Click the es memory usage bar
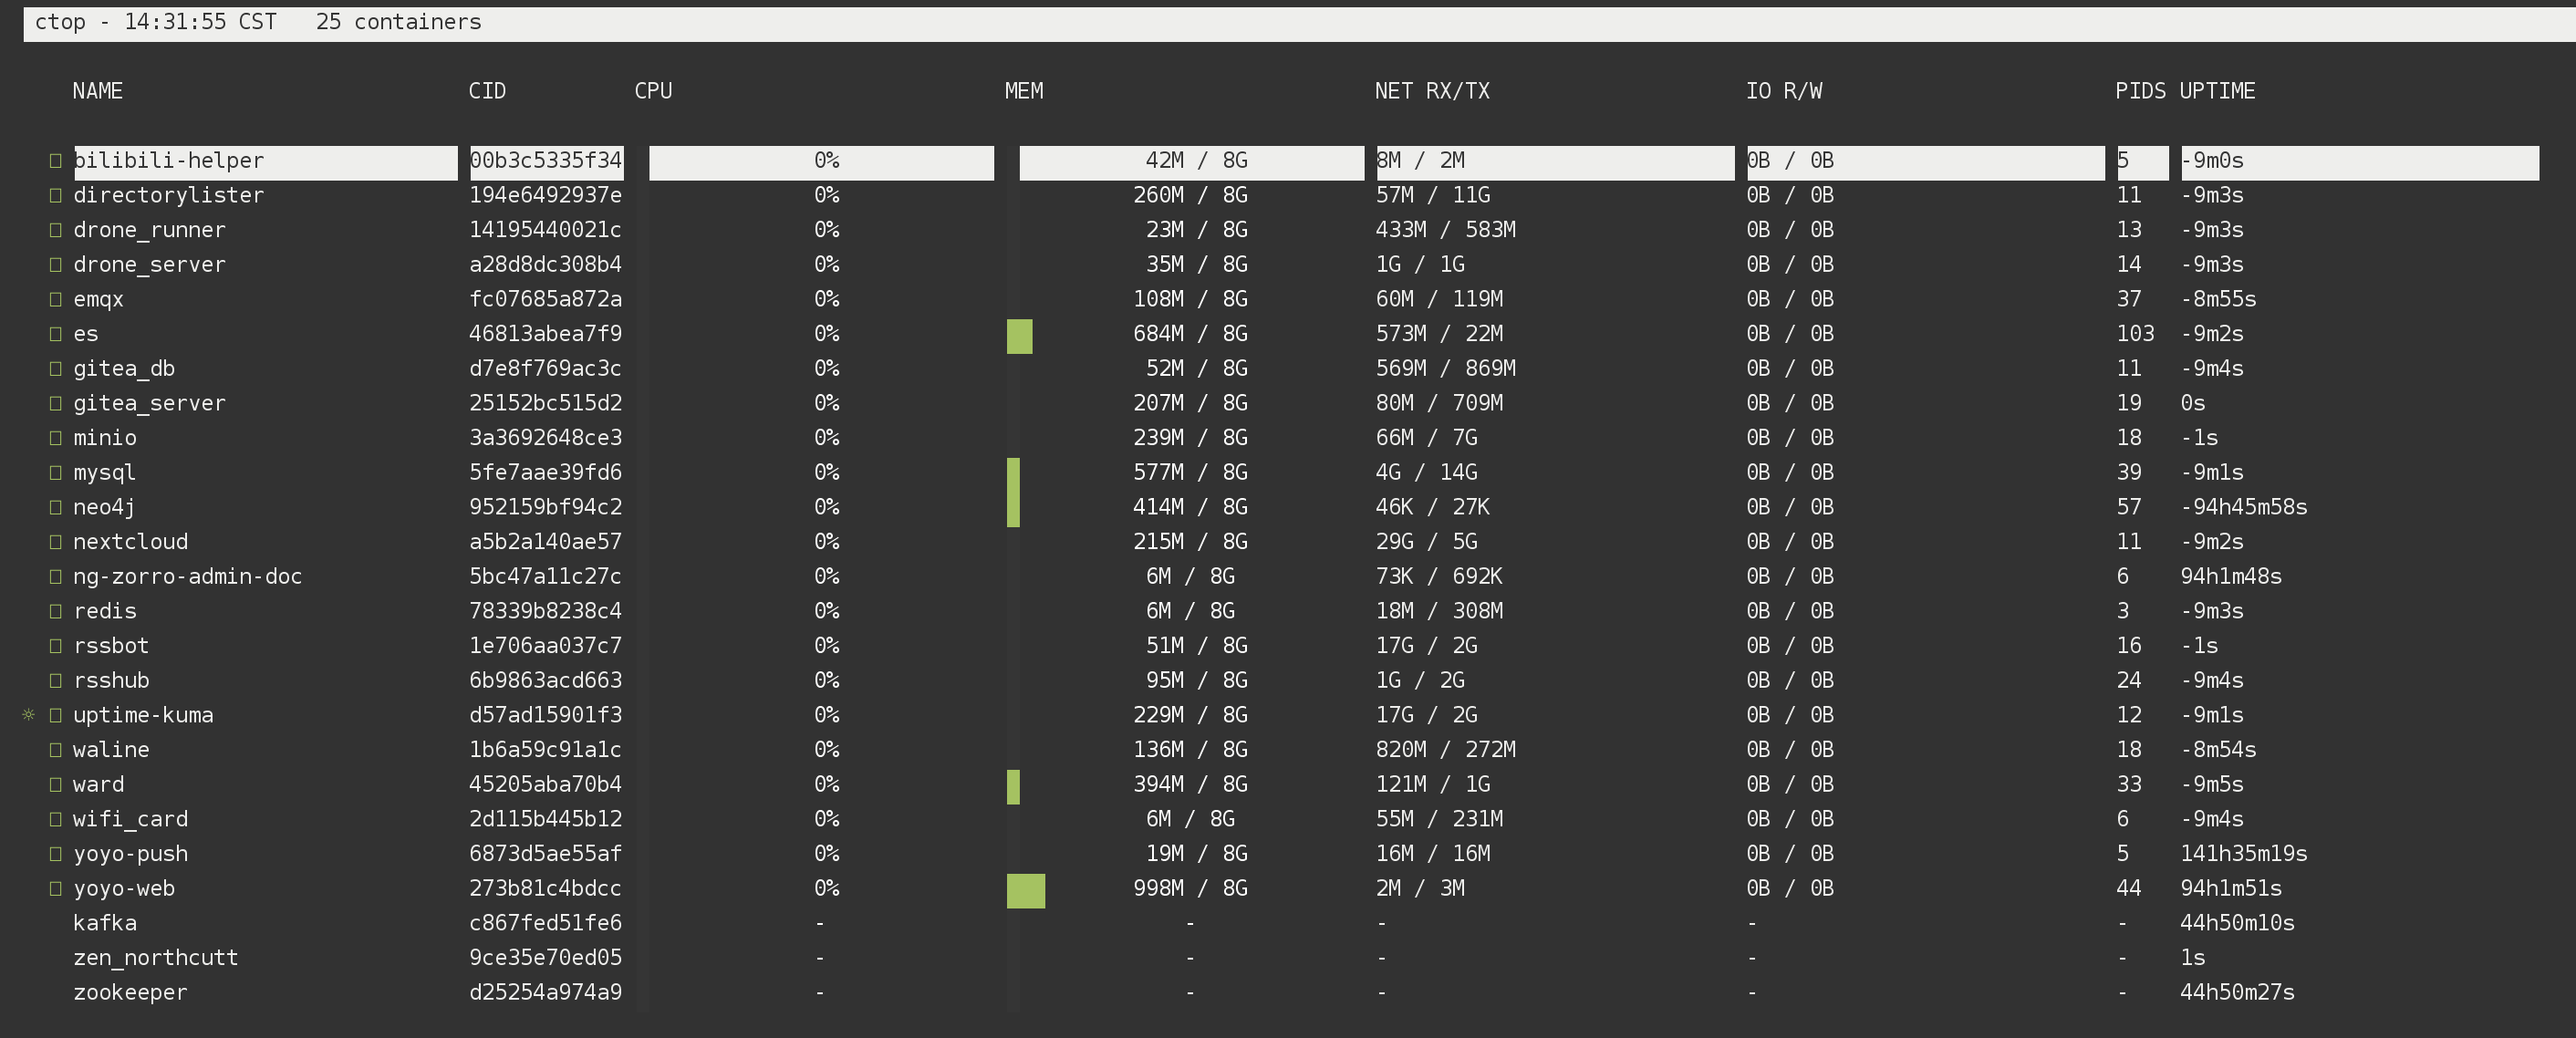2576x1038 pixels. coord(1019,336)
